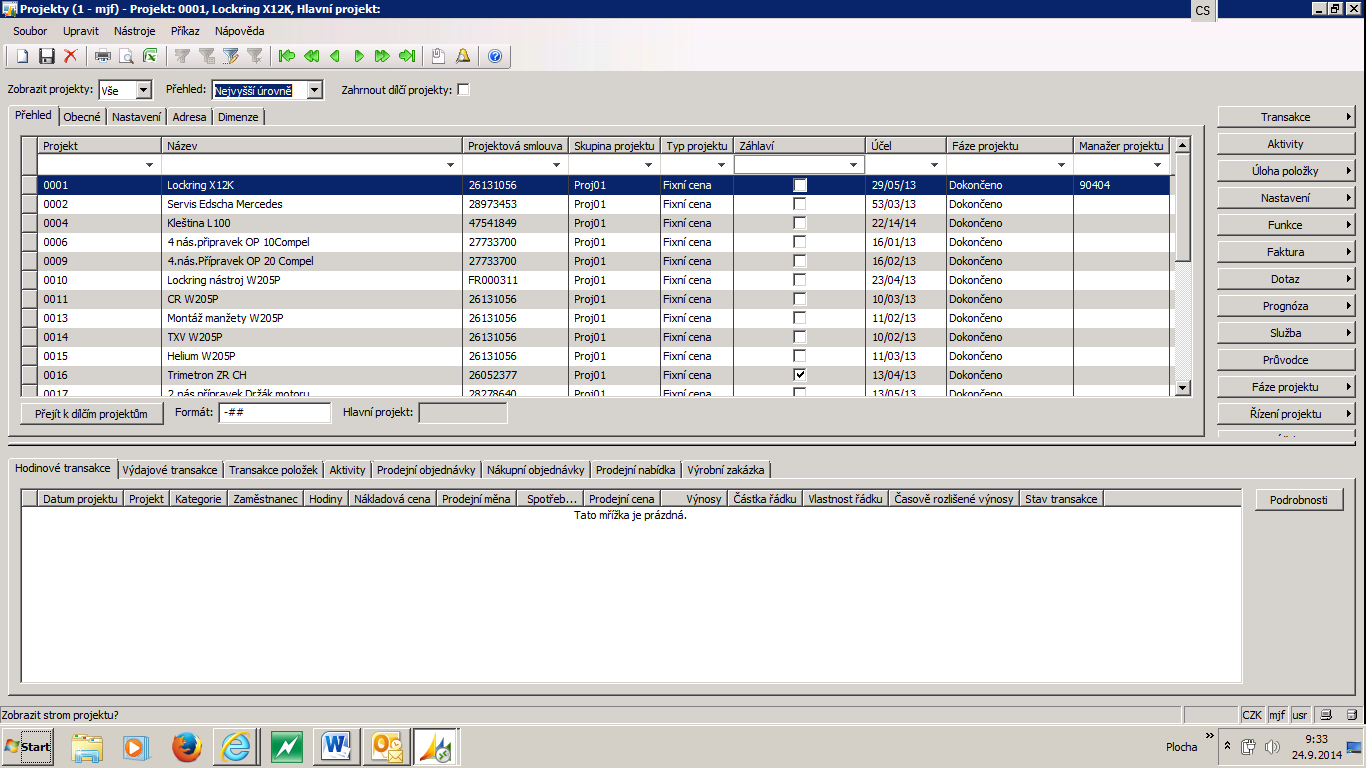This screenshot has height=768, width=1366.
Task: Open Zobrazit projekty dropdown
Action: point(143,90)
